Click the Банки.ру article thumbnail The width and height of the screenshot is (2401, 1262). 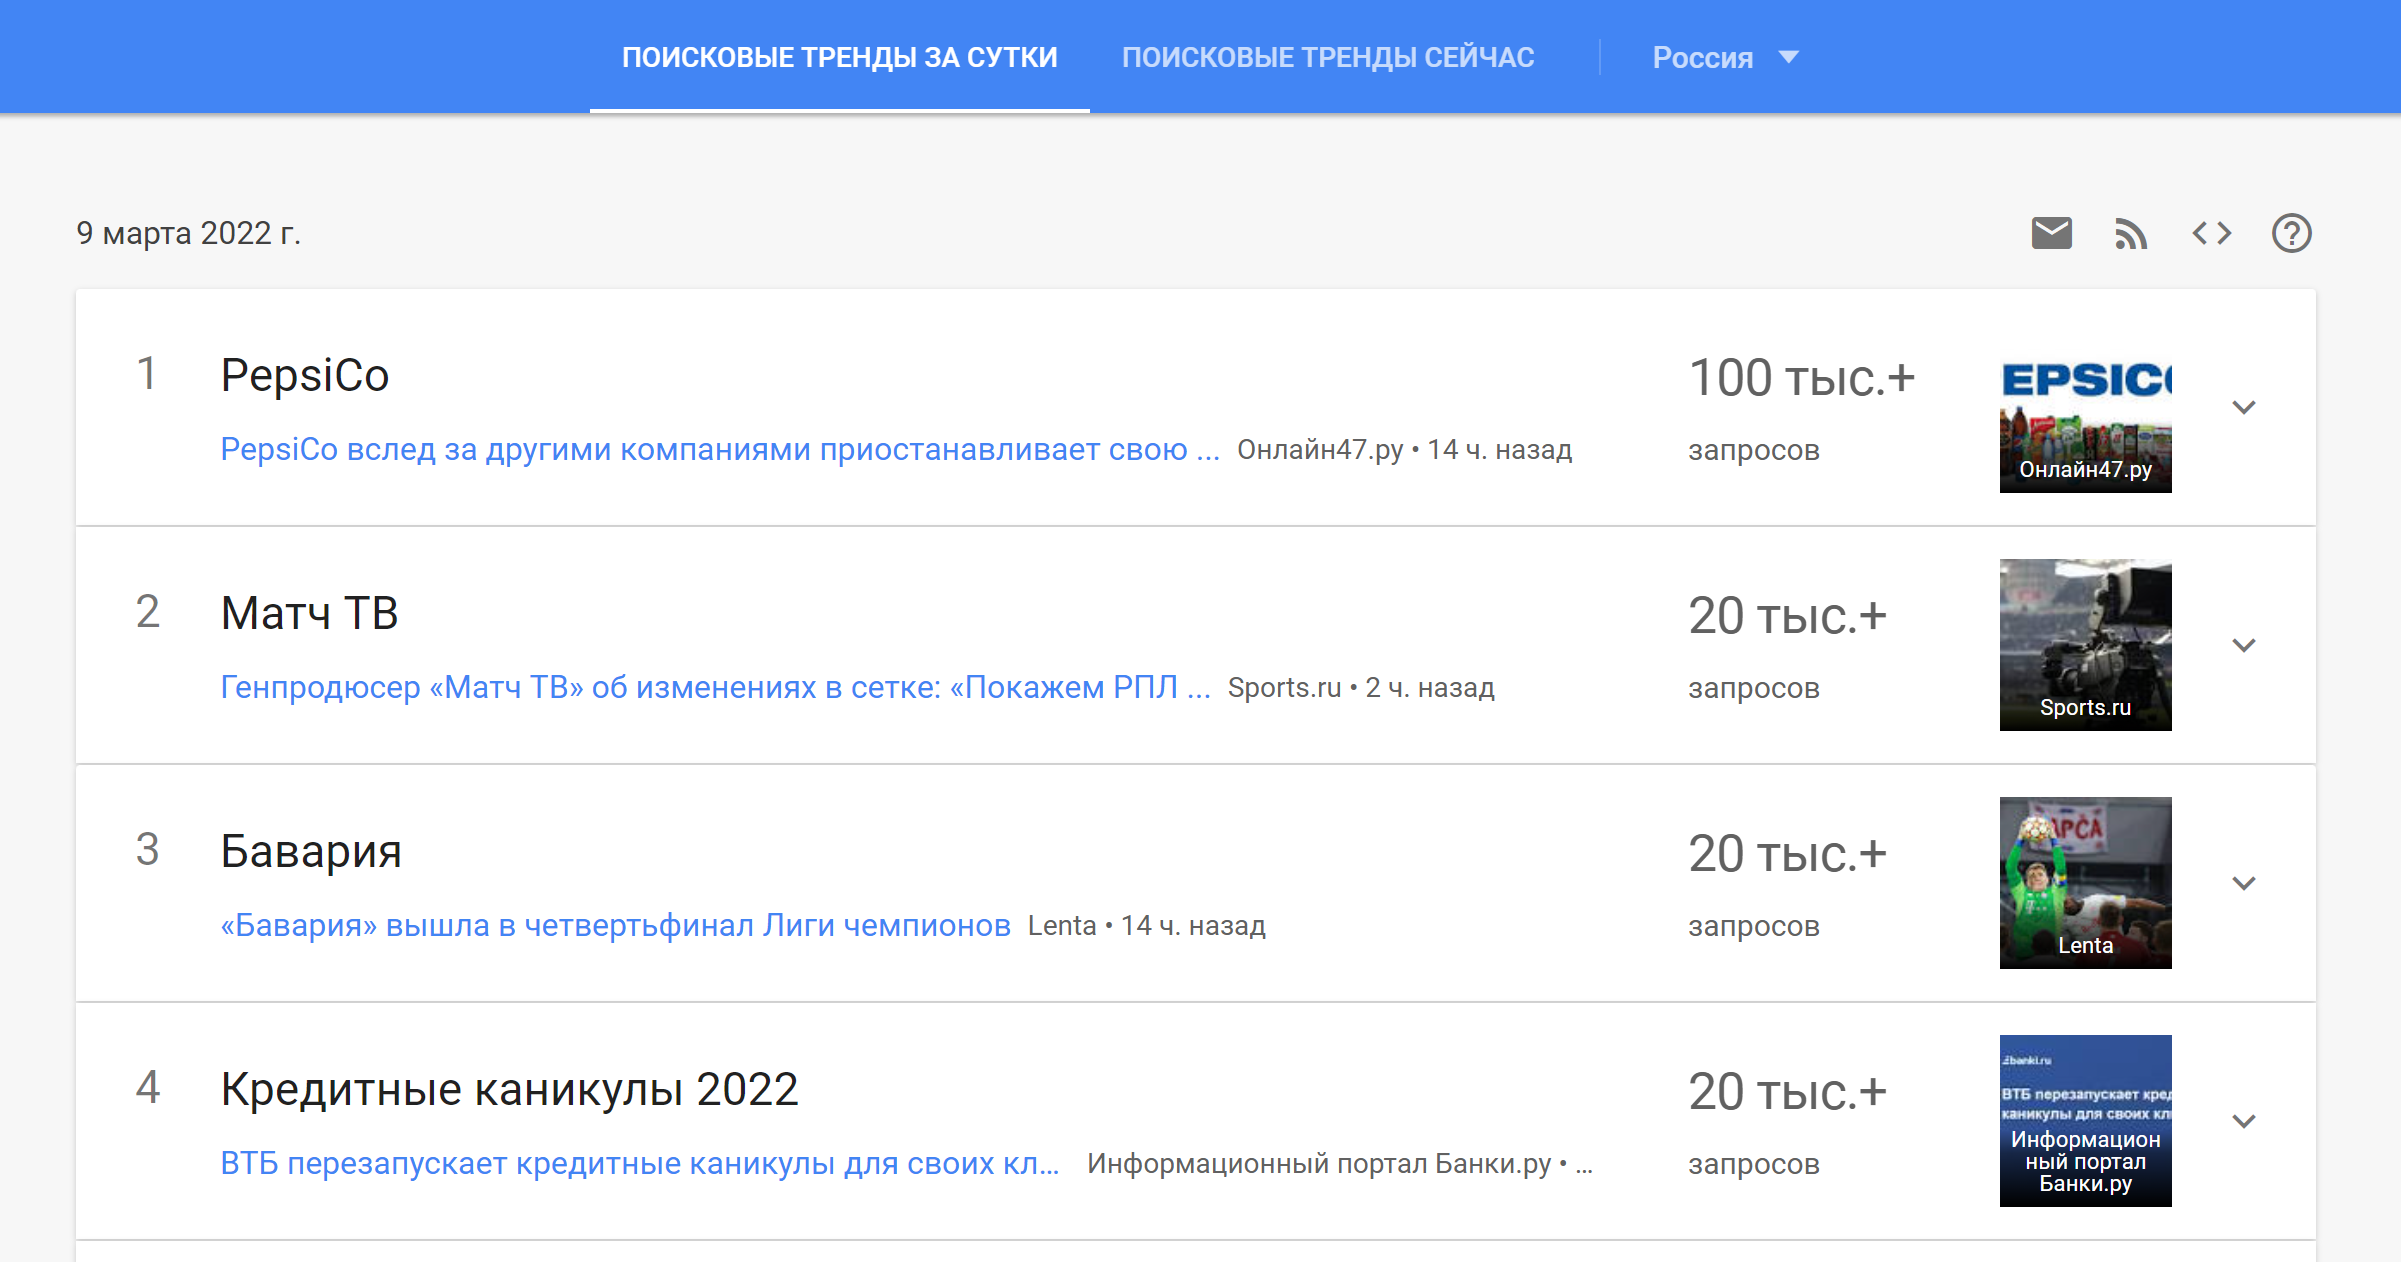(2085, 1121)
